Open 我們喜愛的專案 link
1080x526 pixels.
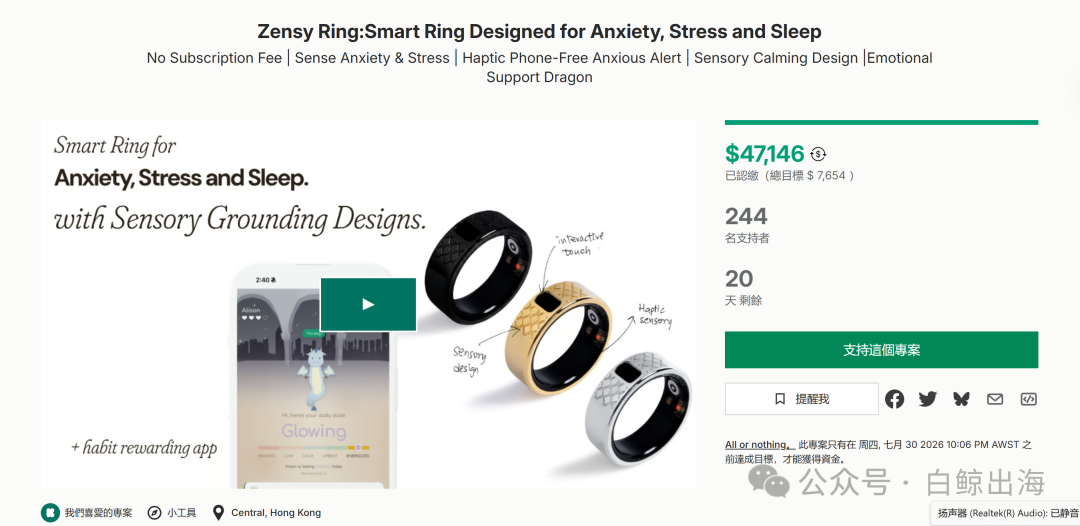(98, 512)
